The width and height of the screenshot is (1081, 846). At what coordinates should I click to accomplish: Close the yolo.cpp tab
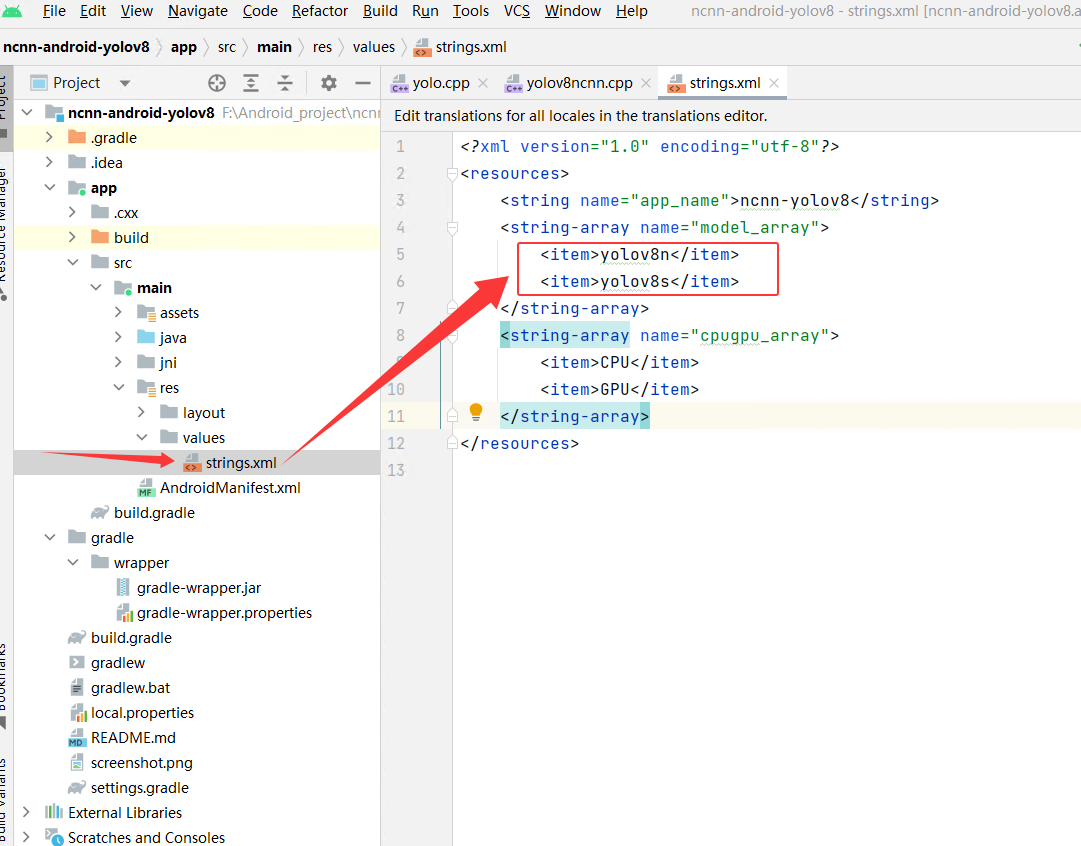[x=483, y=83]
